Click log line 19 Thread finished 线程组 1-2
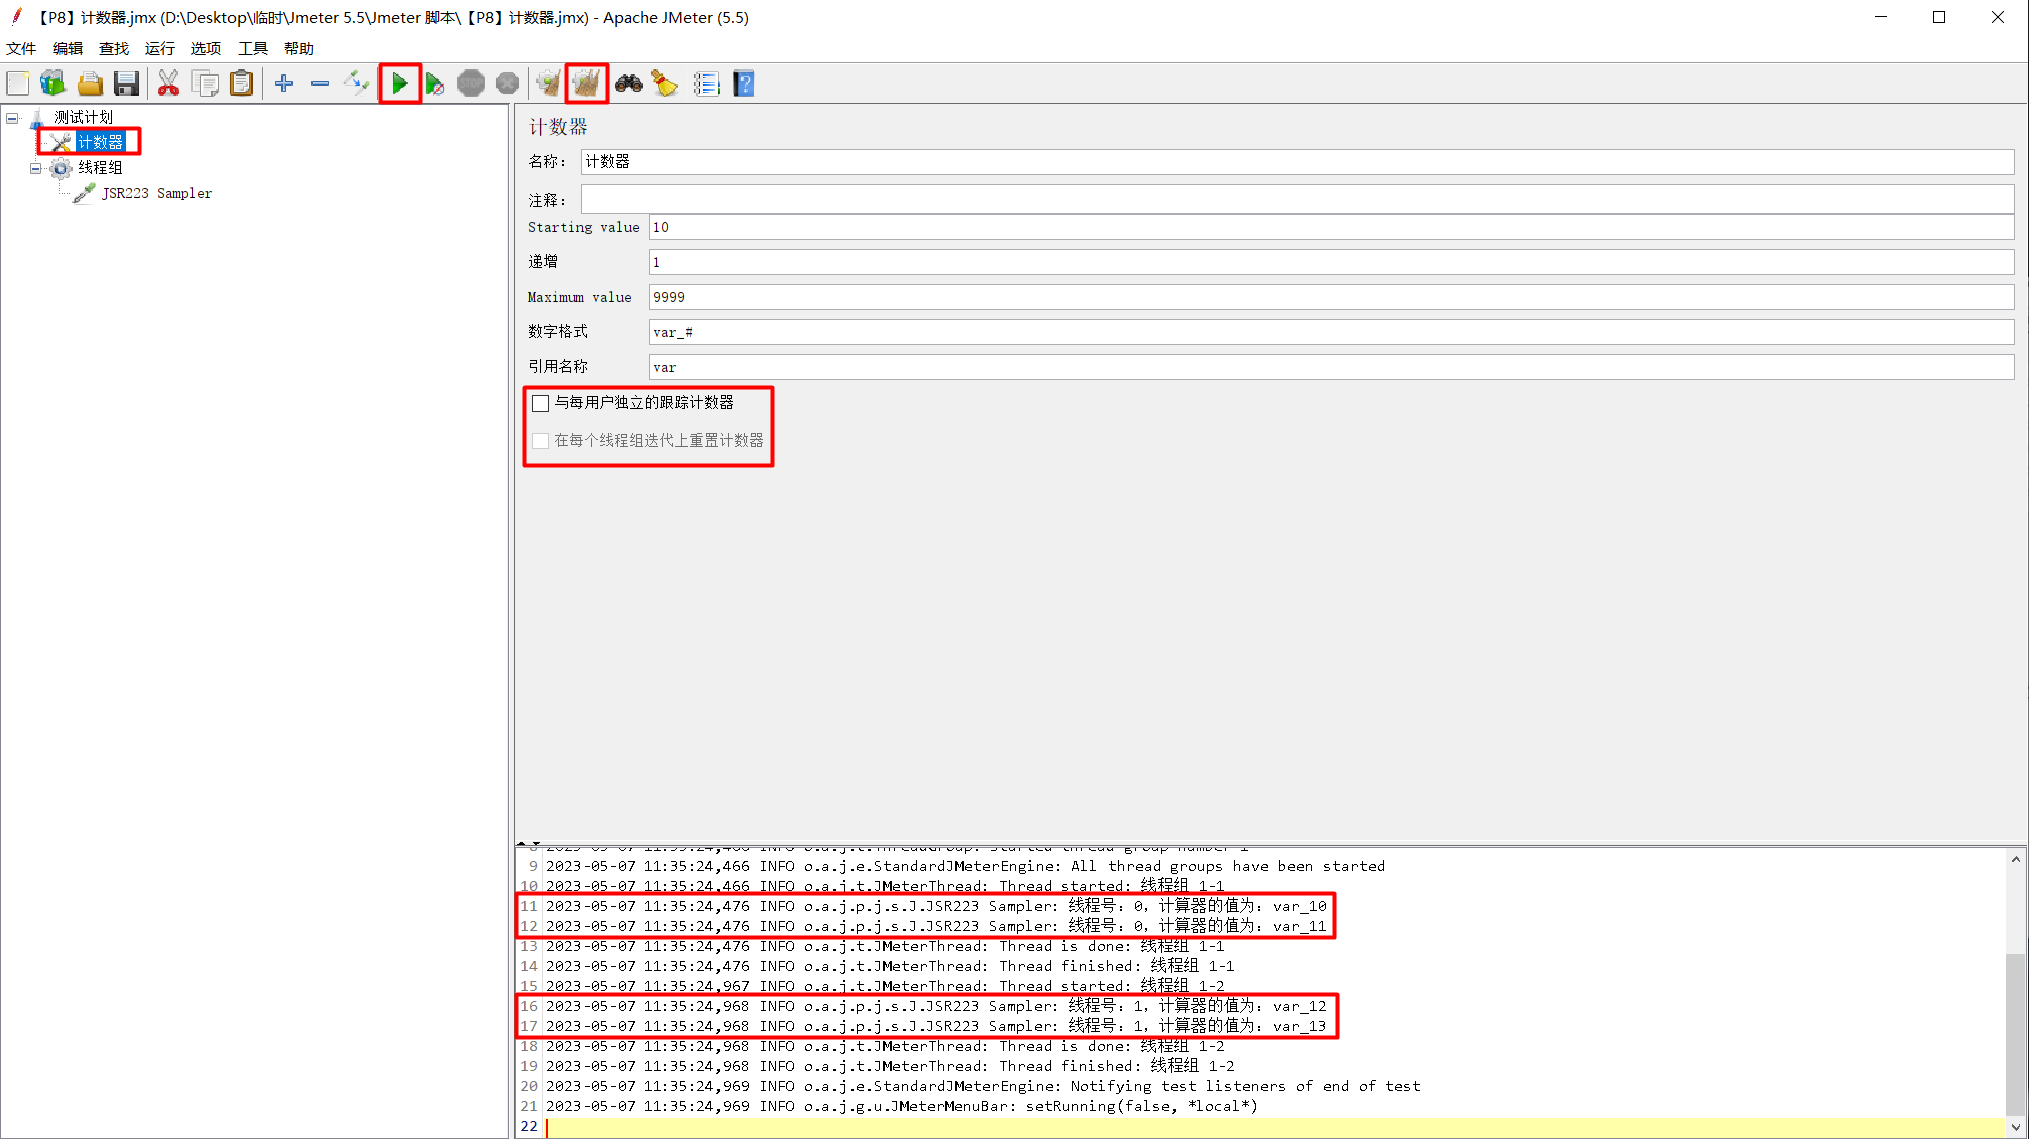This screenshot has width=2029, height=1139. tap(890, 1066)
